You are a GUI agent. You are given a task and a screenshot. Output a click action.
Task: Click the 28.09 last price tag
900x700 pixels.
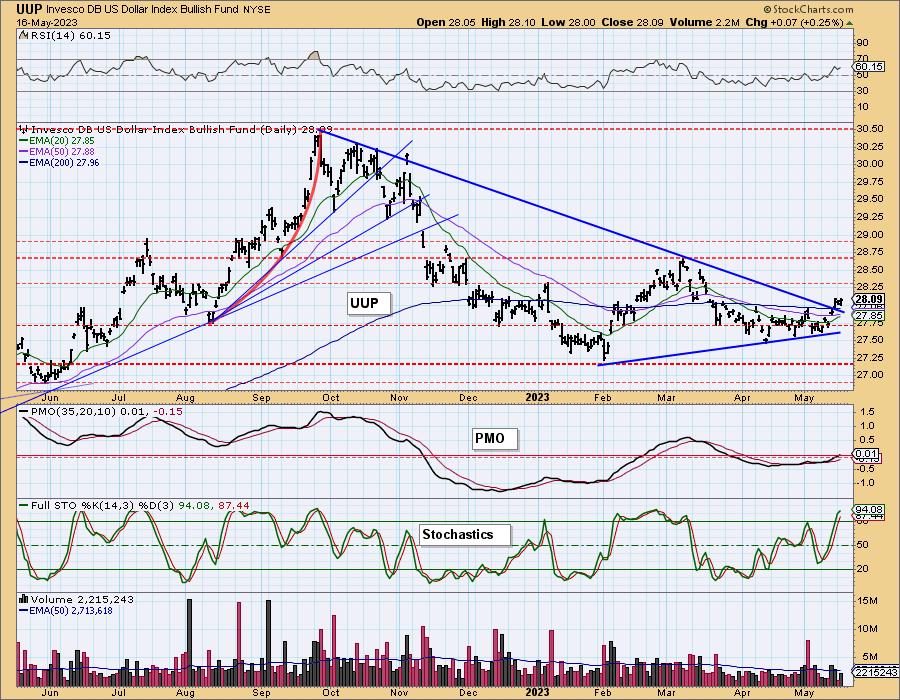click(868, 299)
